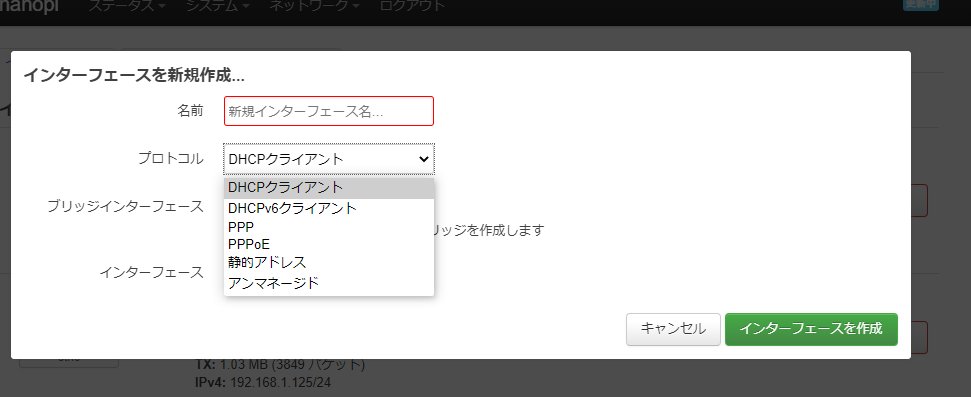Click the キャンセル button

(x=673, y=329)
